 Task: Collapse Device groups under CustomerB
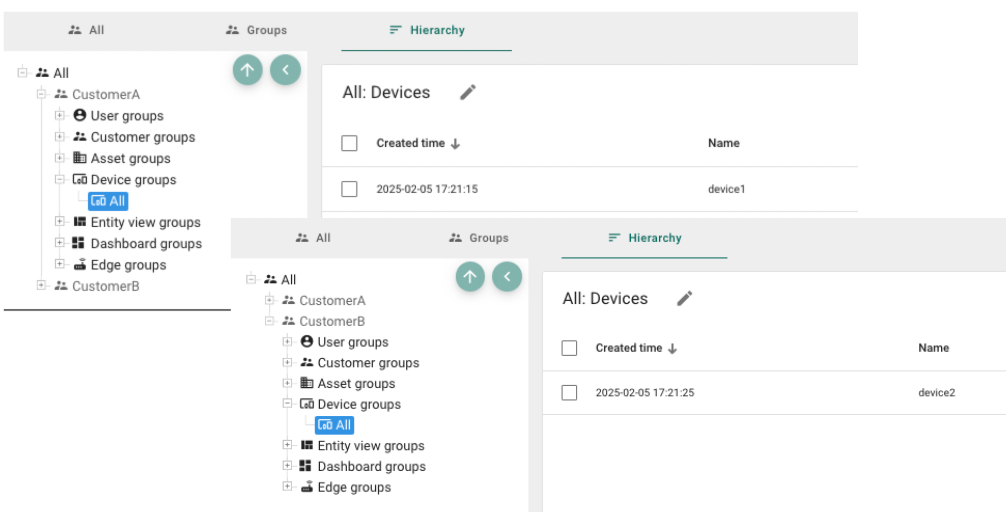coord(287,404)
